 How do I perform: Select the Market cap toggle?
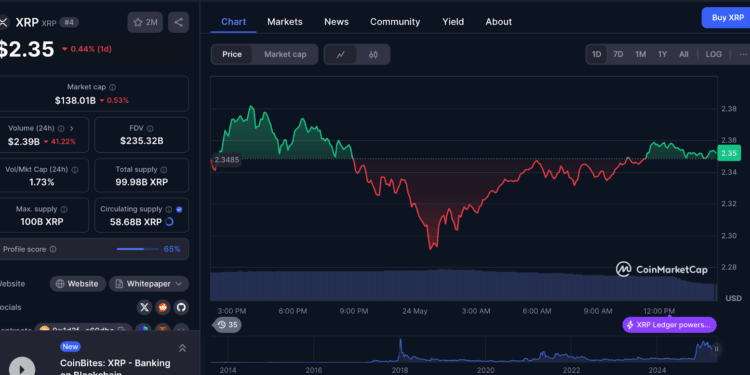tap(285, 55)
